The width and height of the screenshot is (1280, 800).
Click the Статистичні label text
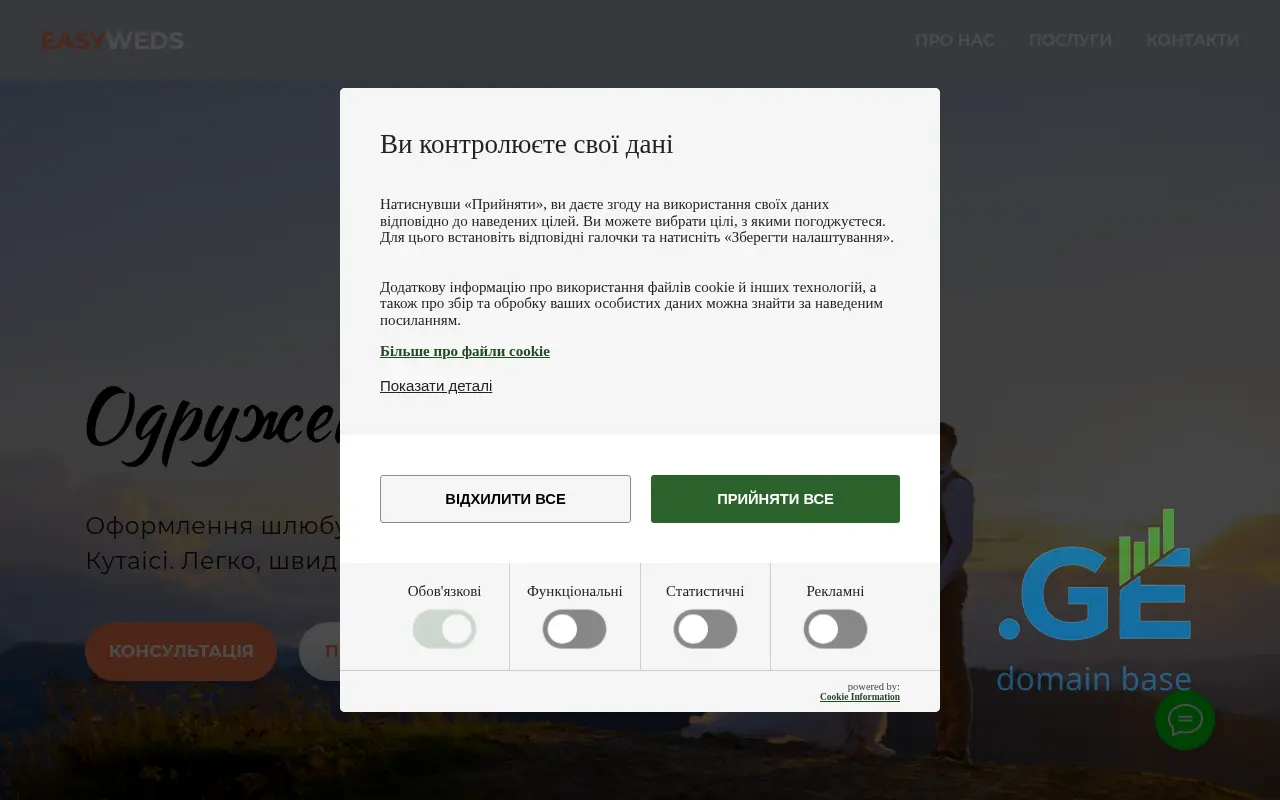click(x=705, y=591)
